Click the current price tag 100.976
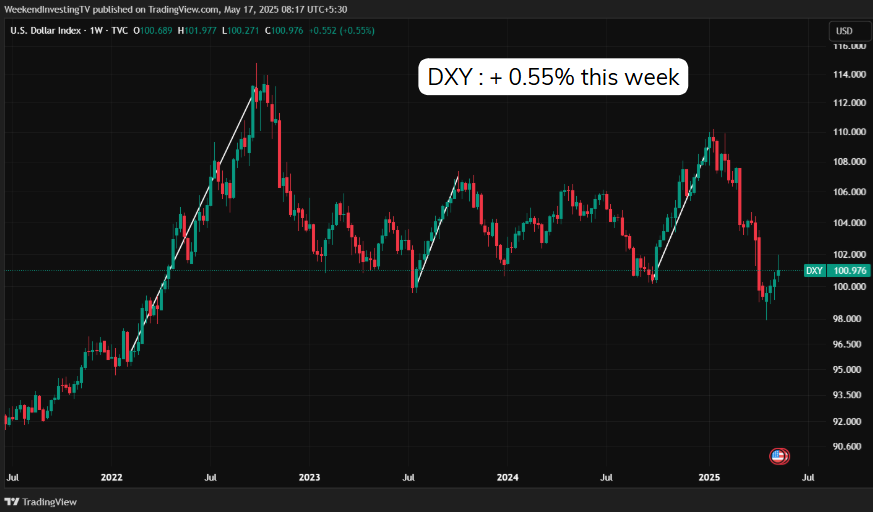 [x=850, y=270]
